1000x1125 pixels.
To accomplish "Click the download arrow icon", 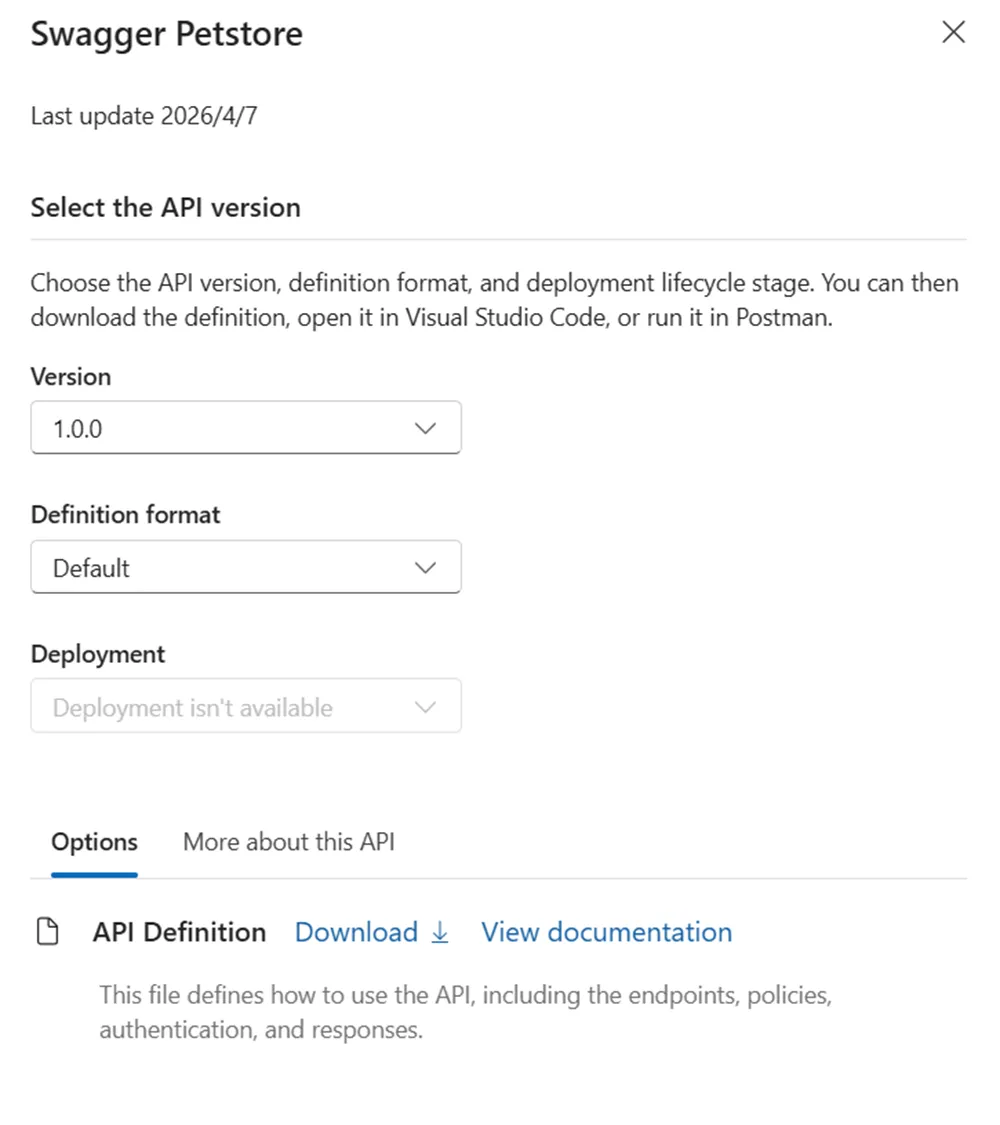I will tap(440, 932).
